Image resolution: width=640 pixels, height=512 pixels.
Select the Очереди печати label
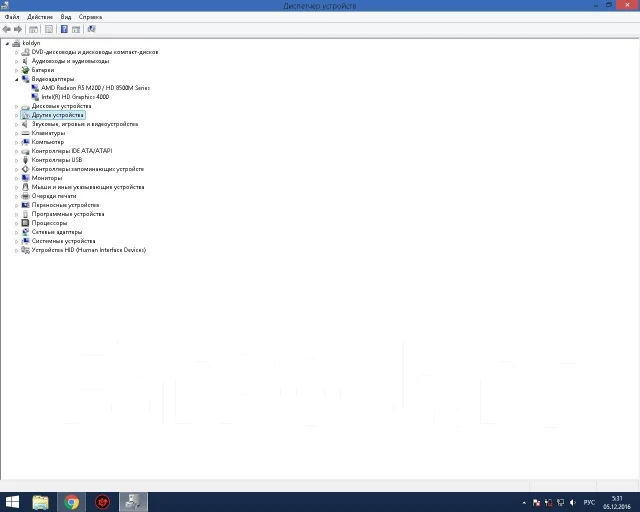pyautogui.click(x=54, y=196)
